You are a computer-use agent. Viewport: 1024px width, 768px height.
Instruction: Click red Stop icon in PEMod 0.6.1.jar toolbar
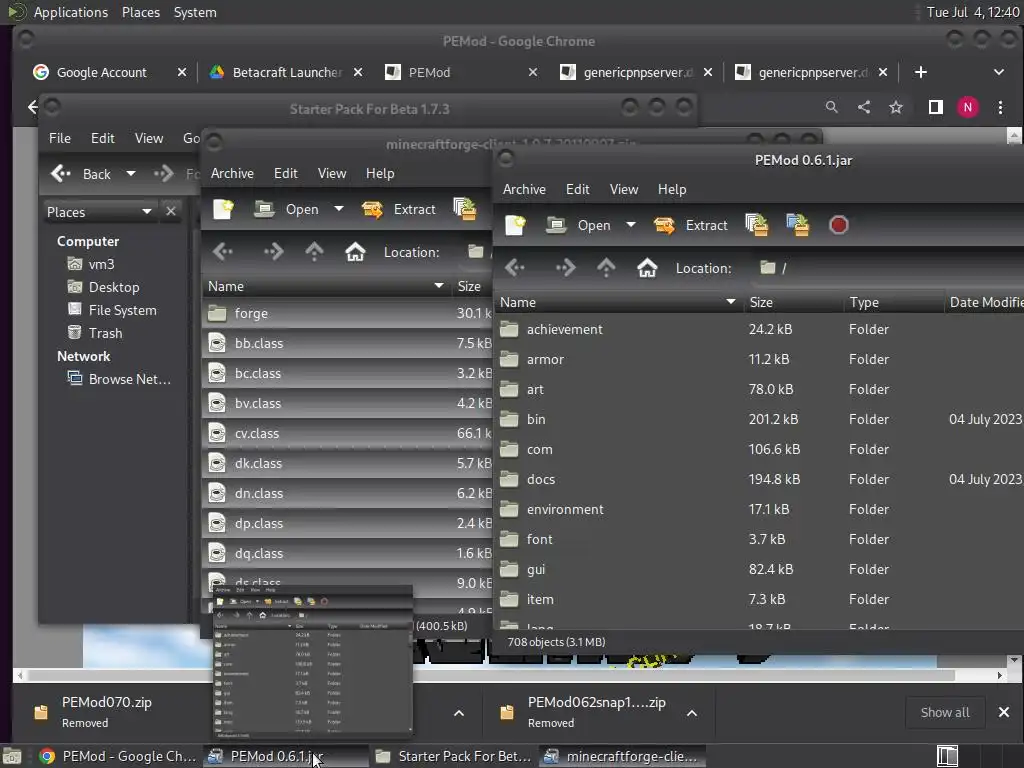point(839,225)
